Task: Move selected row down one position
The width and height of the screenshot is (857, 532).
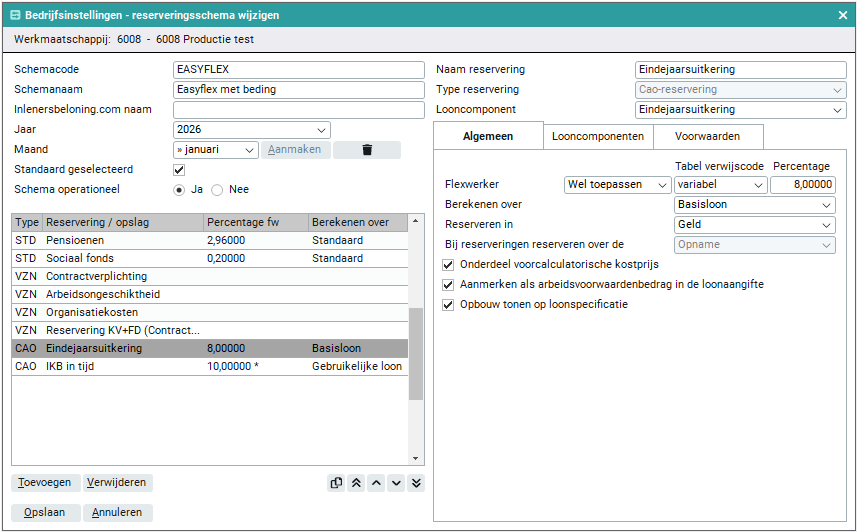Action: [396, 483]
